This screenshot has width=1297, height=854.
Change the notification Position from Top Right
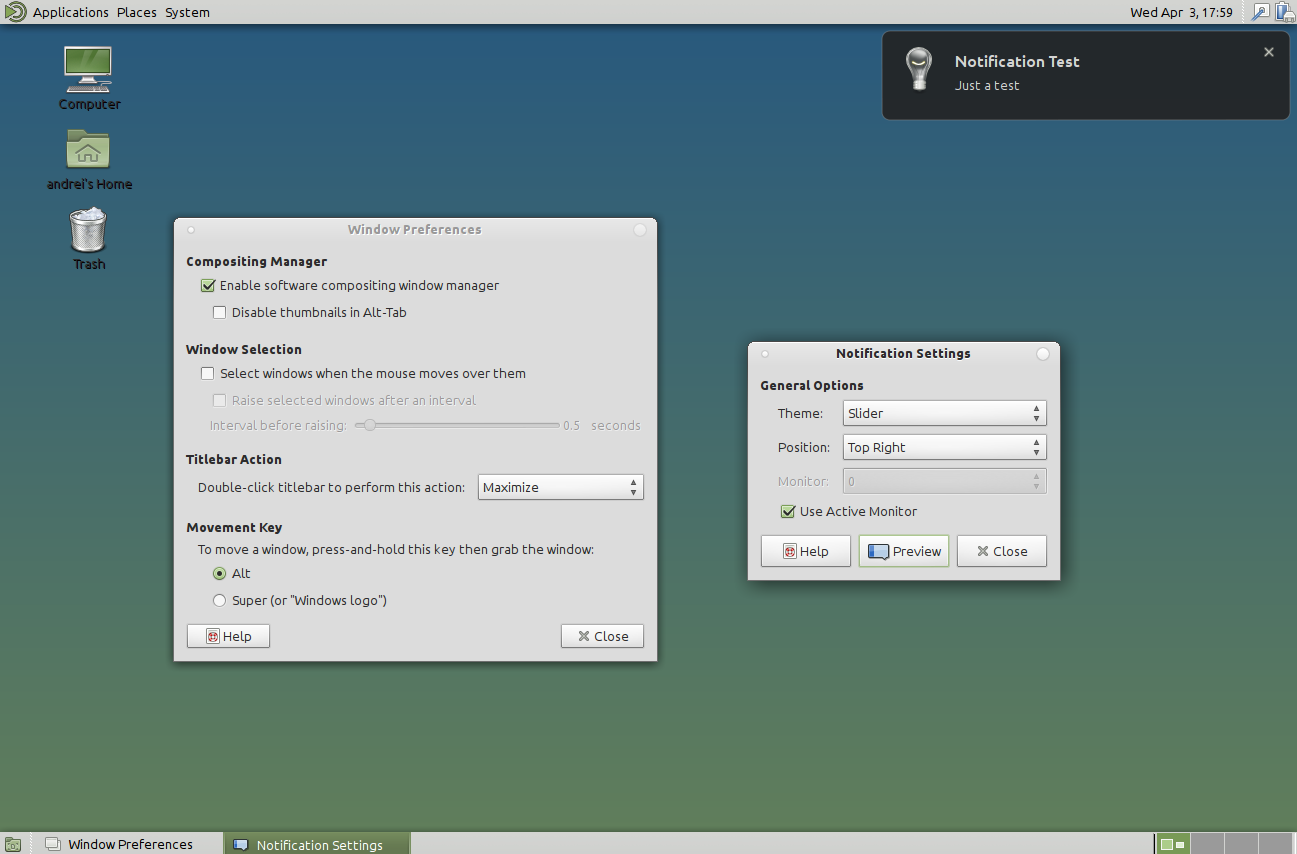(x=944, y=447)
